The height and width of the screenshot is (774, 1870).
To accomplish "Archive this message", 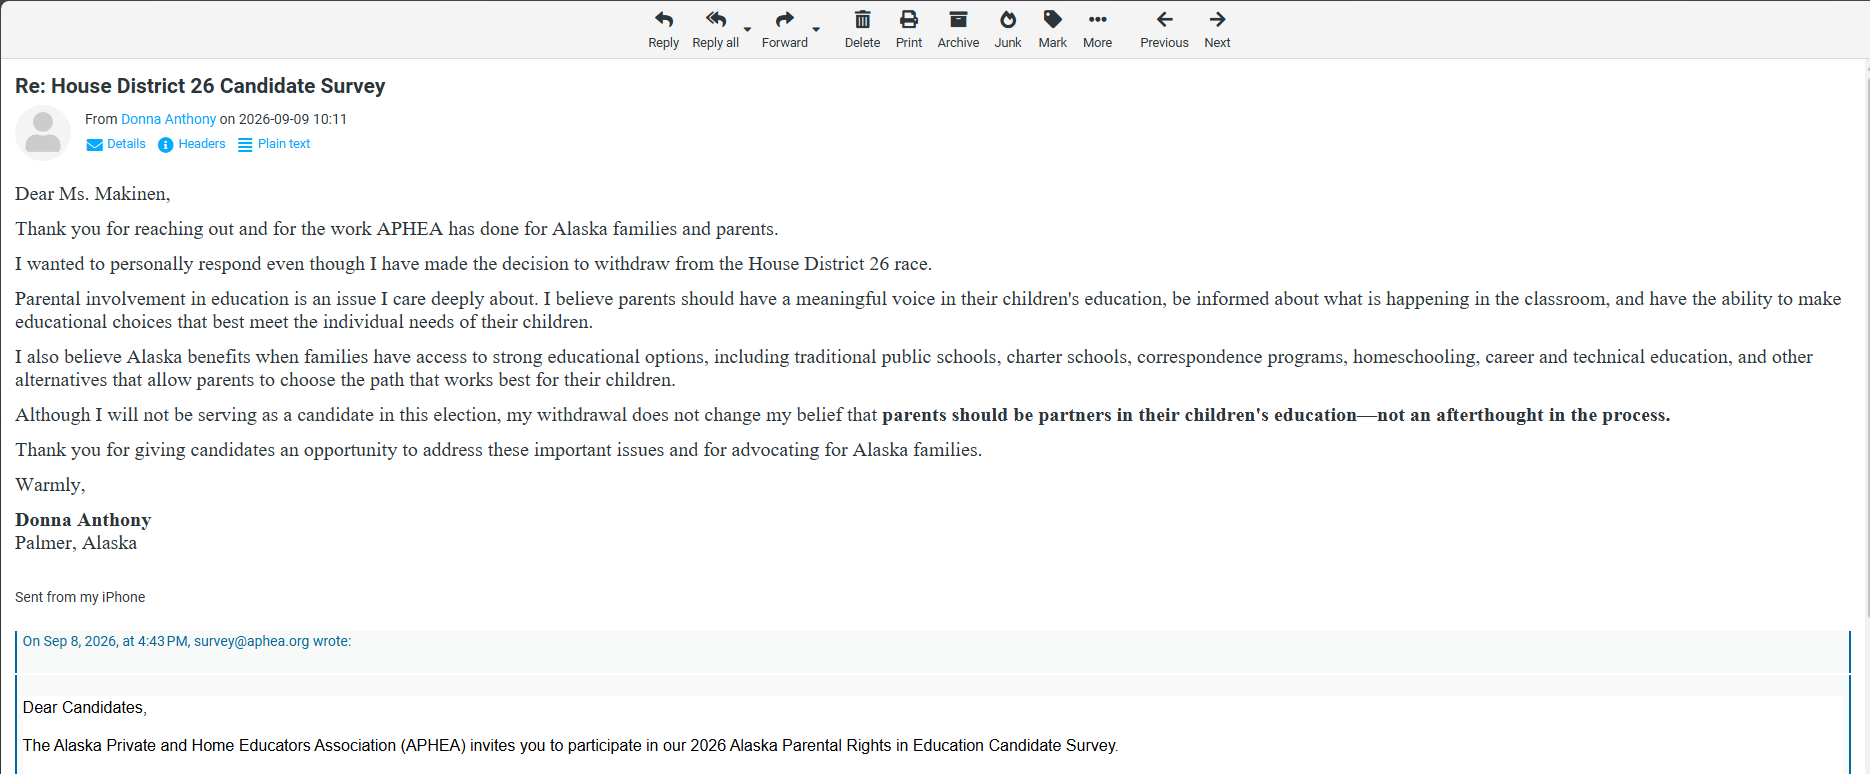I will (958, 30).
